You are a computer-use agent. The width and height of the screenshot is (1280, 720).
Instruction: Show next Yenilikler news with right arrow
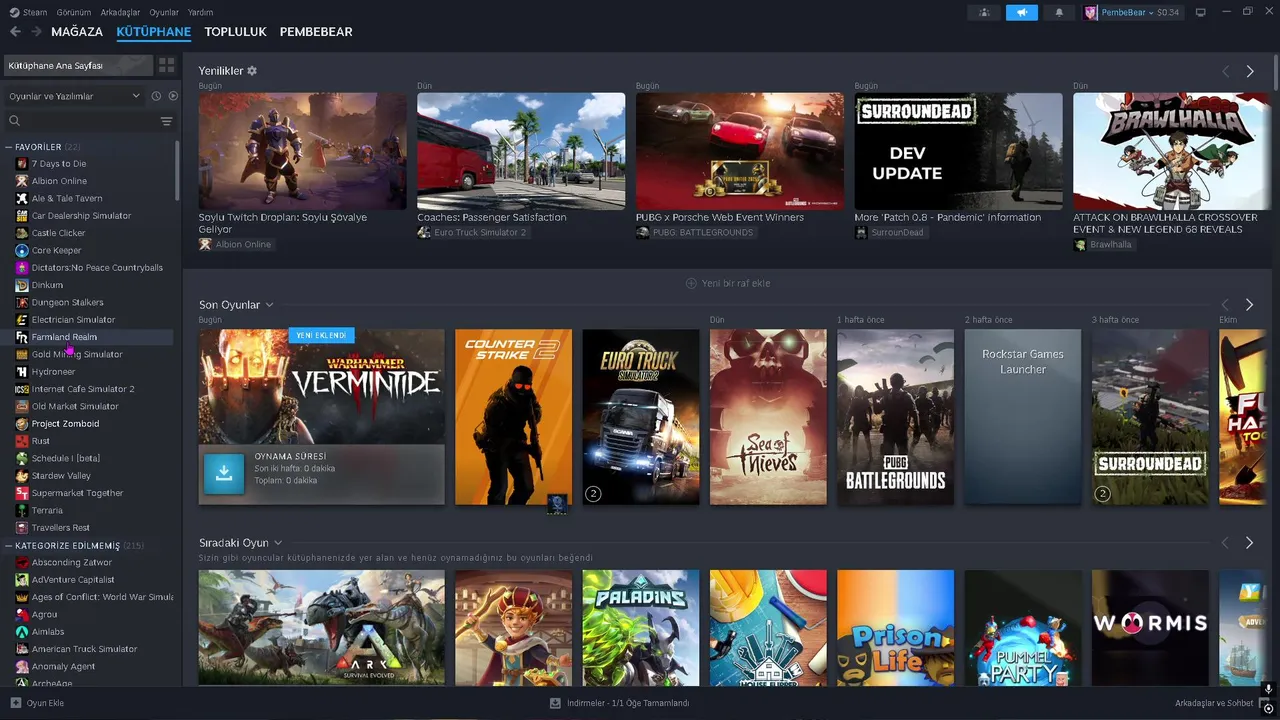click(1250, 72)
